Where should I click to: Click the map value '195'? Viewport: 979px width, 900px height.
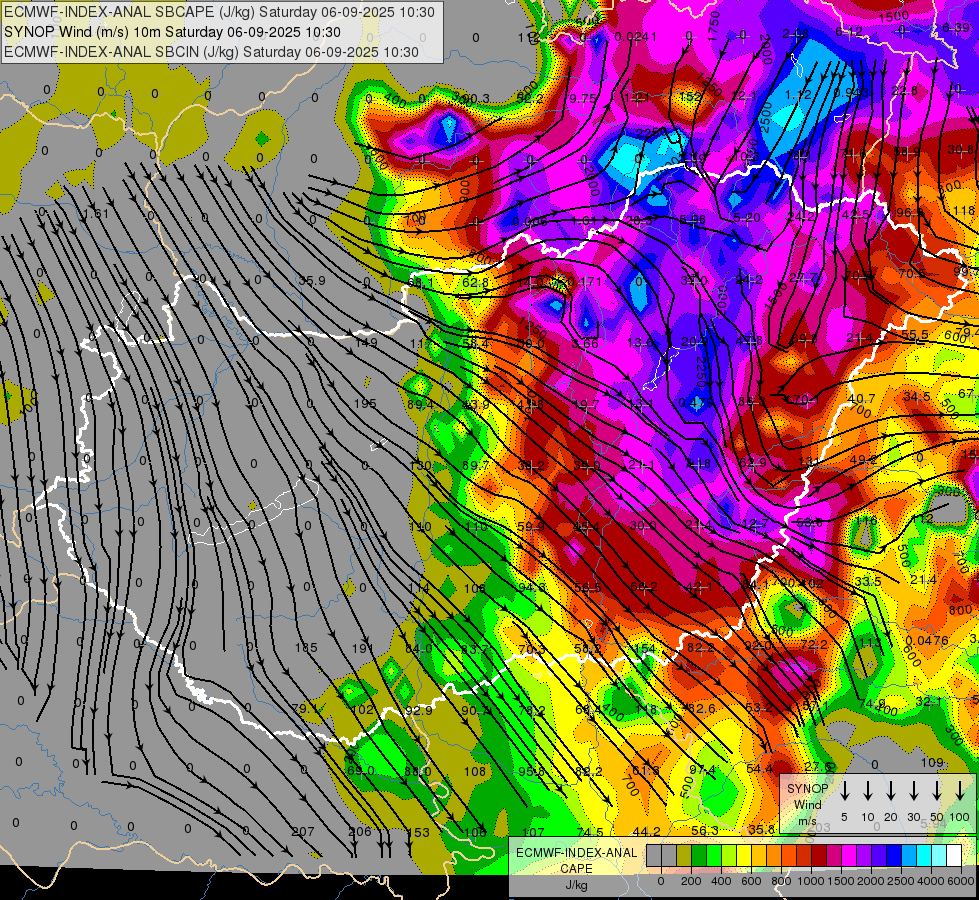[365, 403]
